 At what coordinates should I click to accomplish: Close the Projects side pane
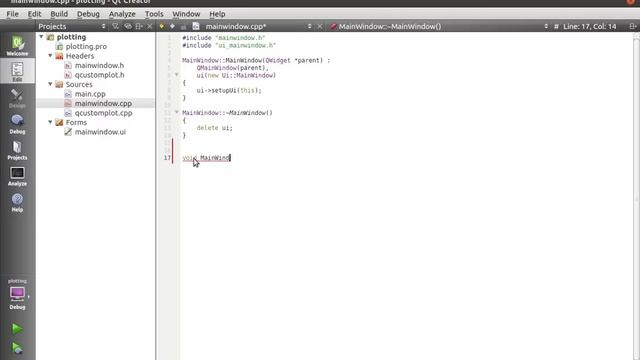pos(150,26)
